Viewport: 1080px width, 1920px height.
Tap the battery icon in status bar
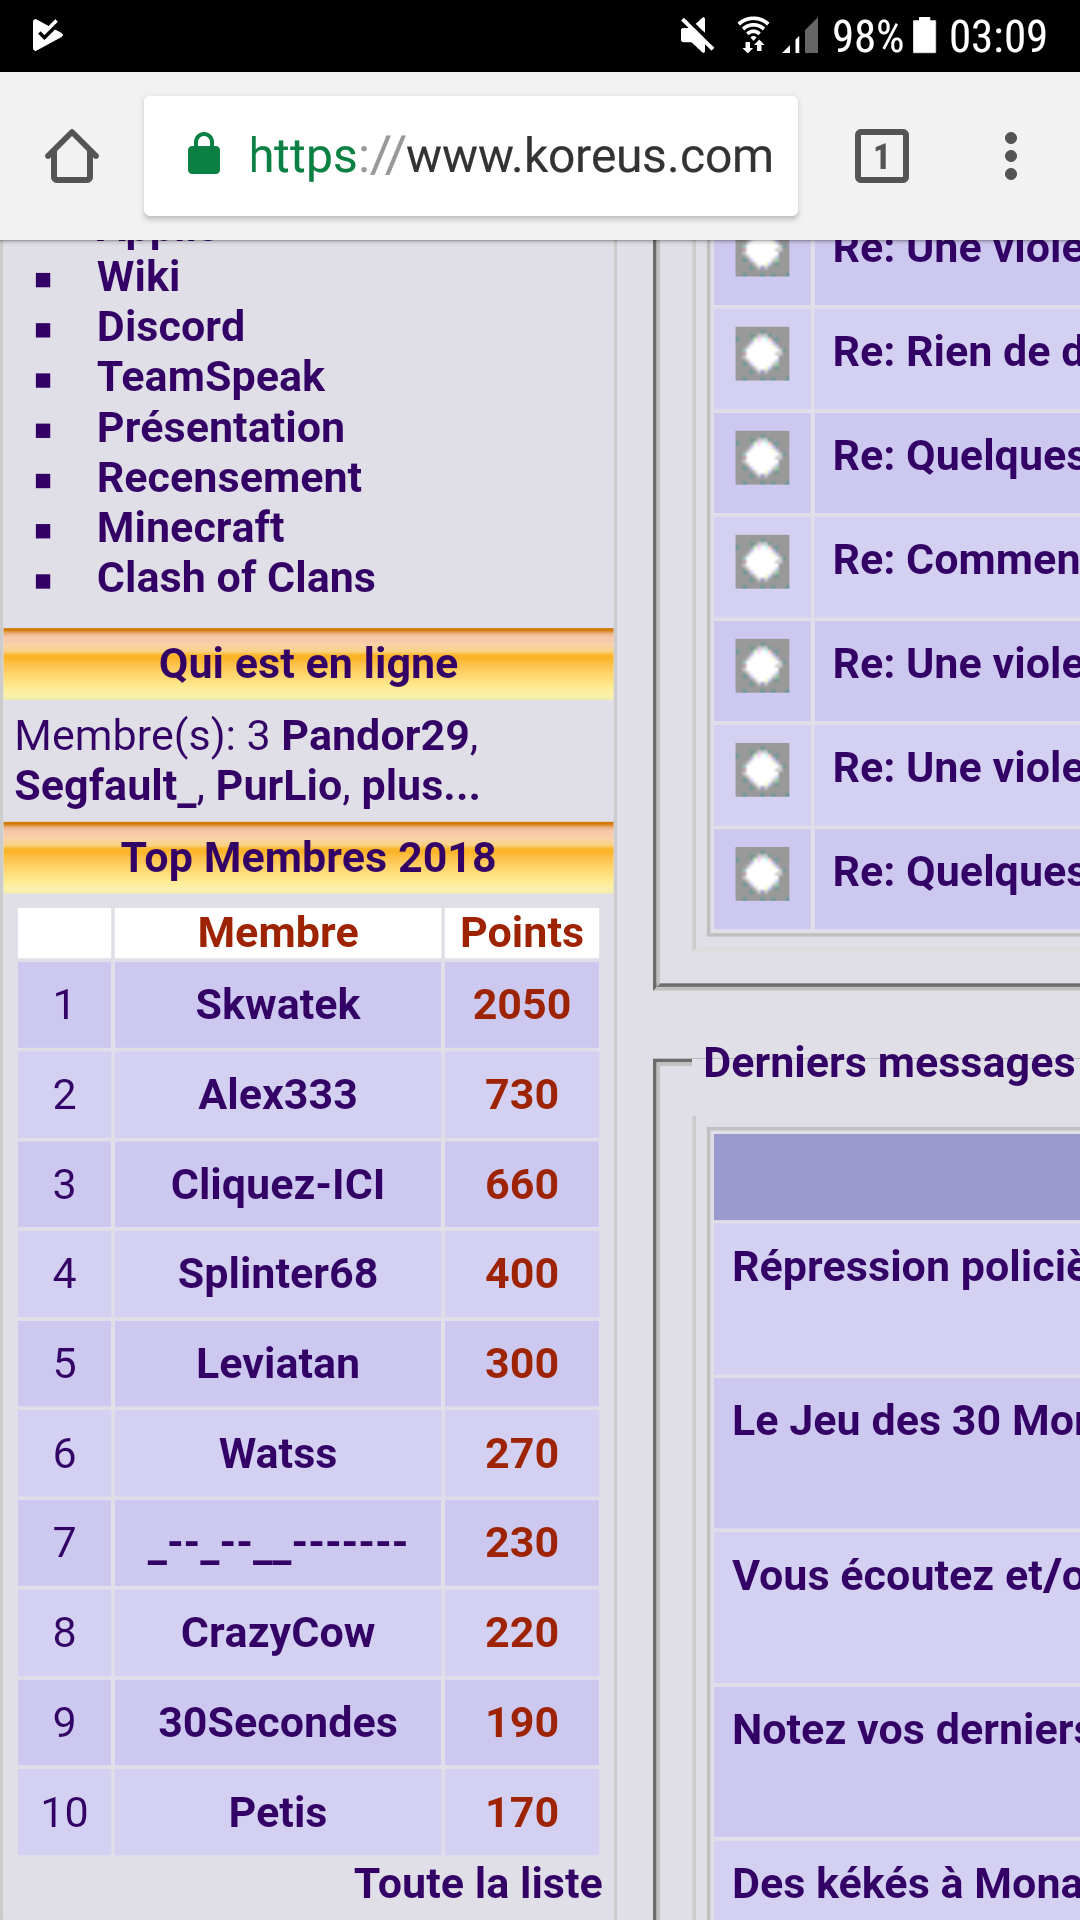[924, 35]
